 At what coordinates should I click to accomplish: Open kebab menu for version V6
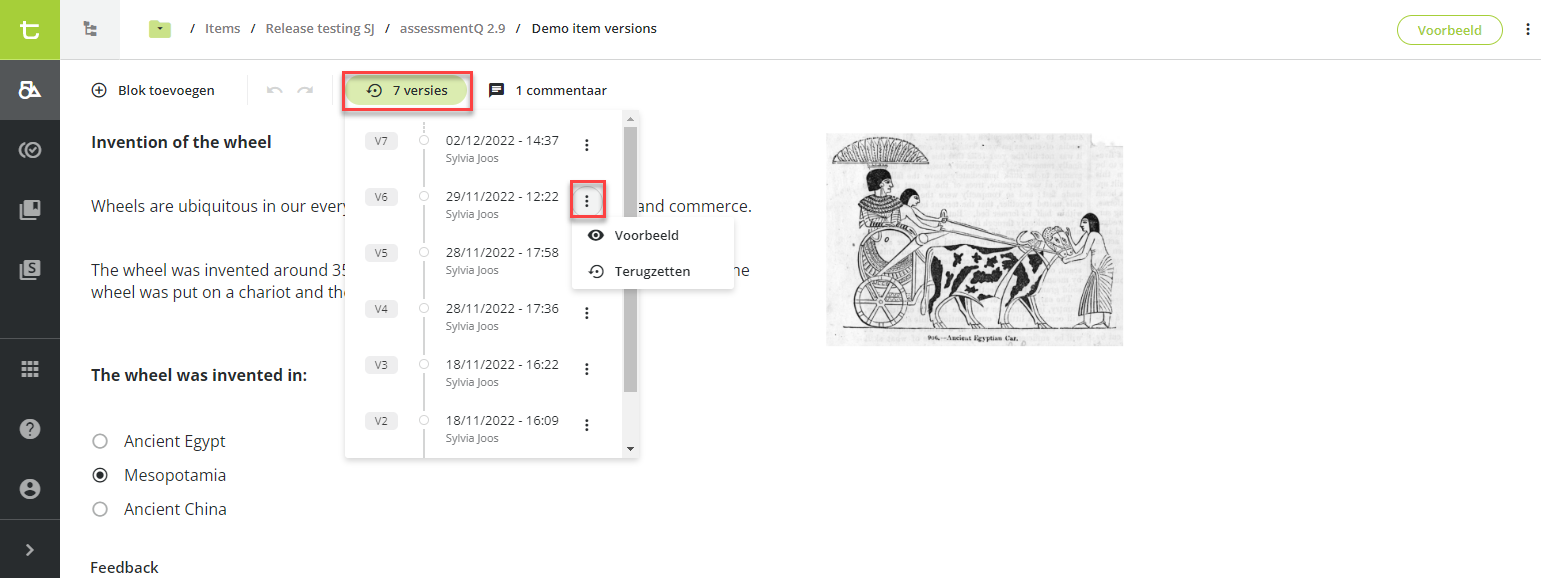(x=587, y=202)
